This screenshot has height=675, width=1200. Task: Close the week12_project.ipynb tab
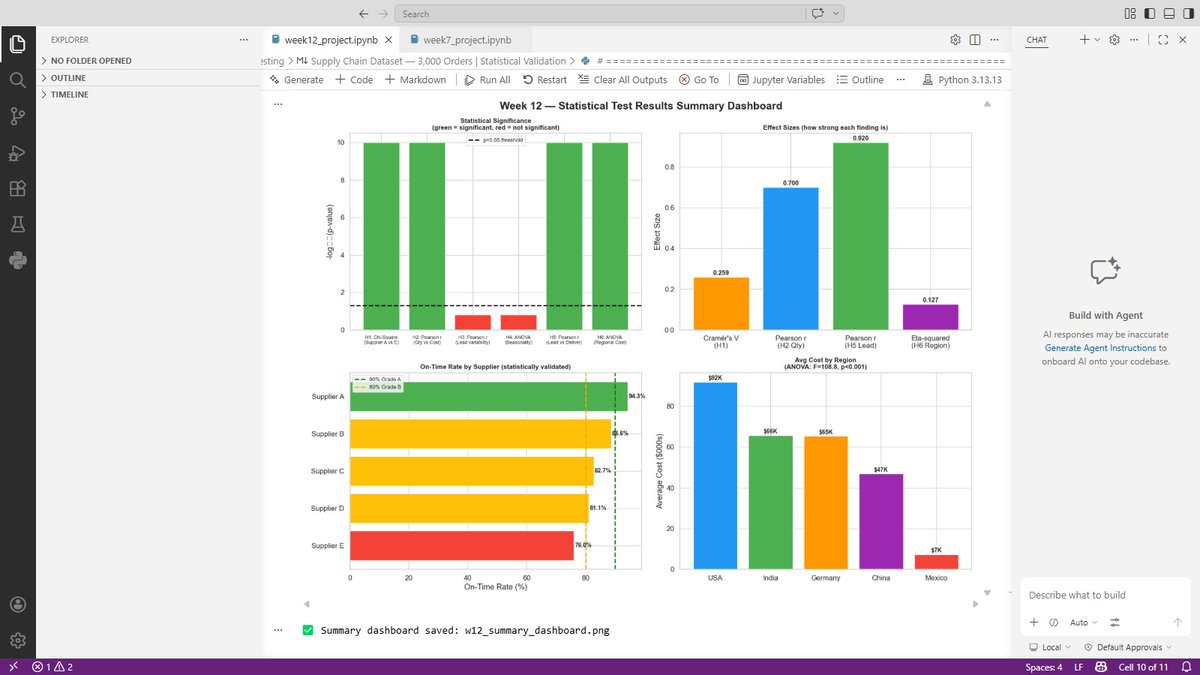[x=388, y=40]
